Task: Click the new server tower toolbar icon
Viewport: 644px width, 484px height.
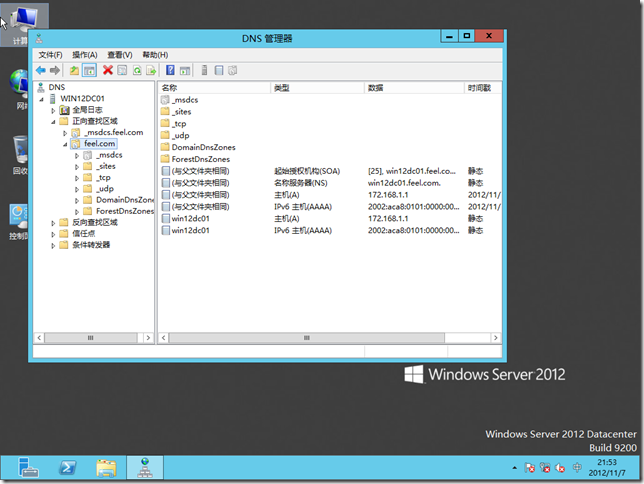Action: [204, 71]
